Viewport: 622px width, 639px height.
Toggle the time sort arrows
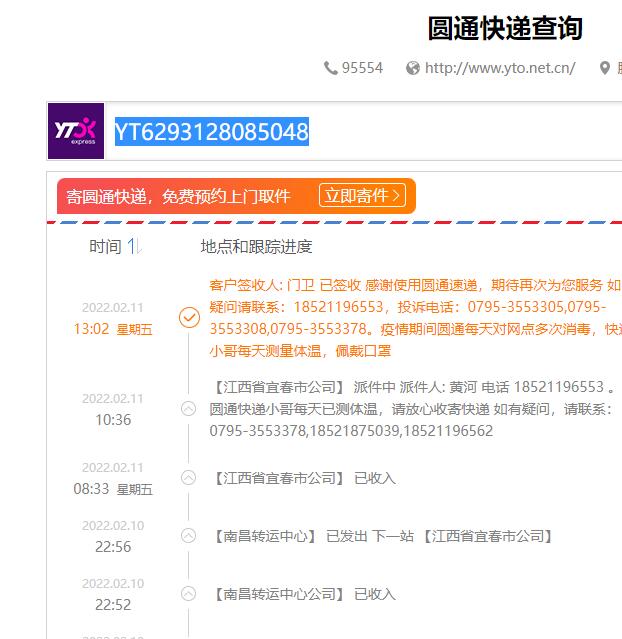(x=135, y=247)
